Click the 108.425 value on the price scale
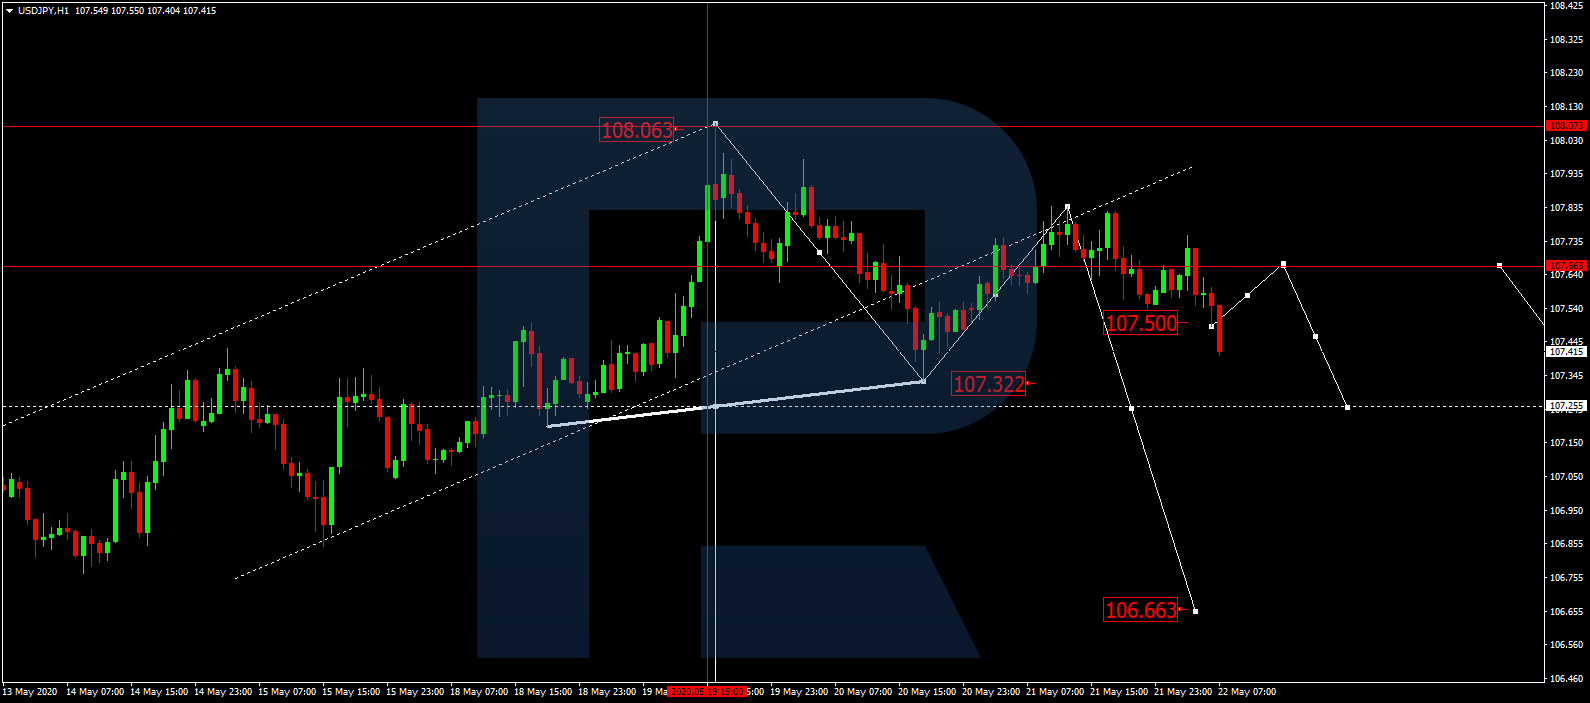The height and width of the screenshot is (703, 1590). click(x=1566, y=6)
